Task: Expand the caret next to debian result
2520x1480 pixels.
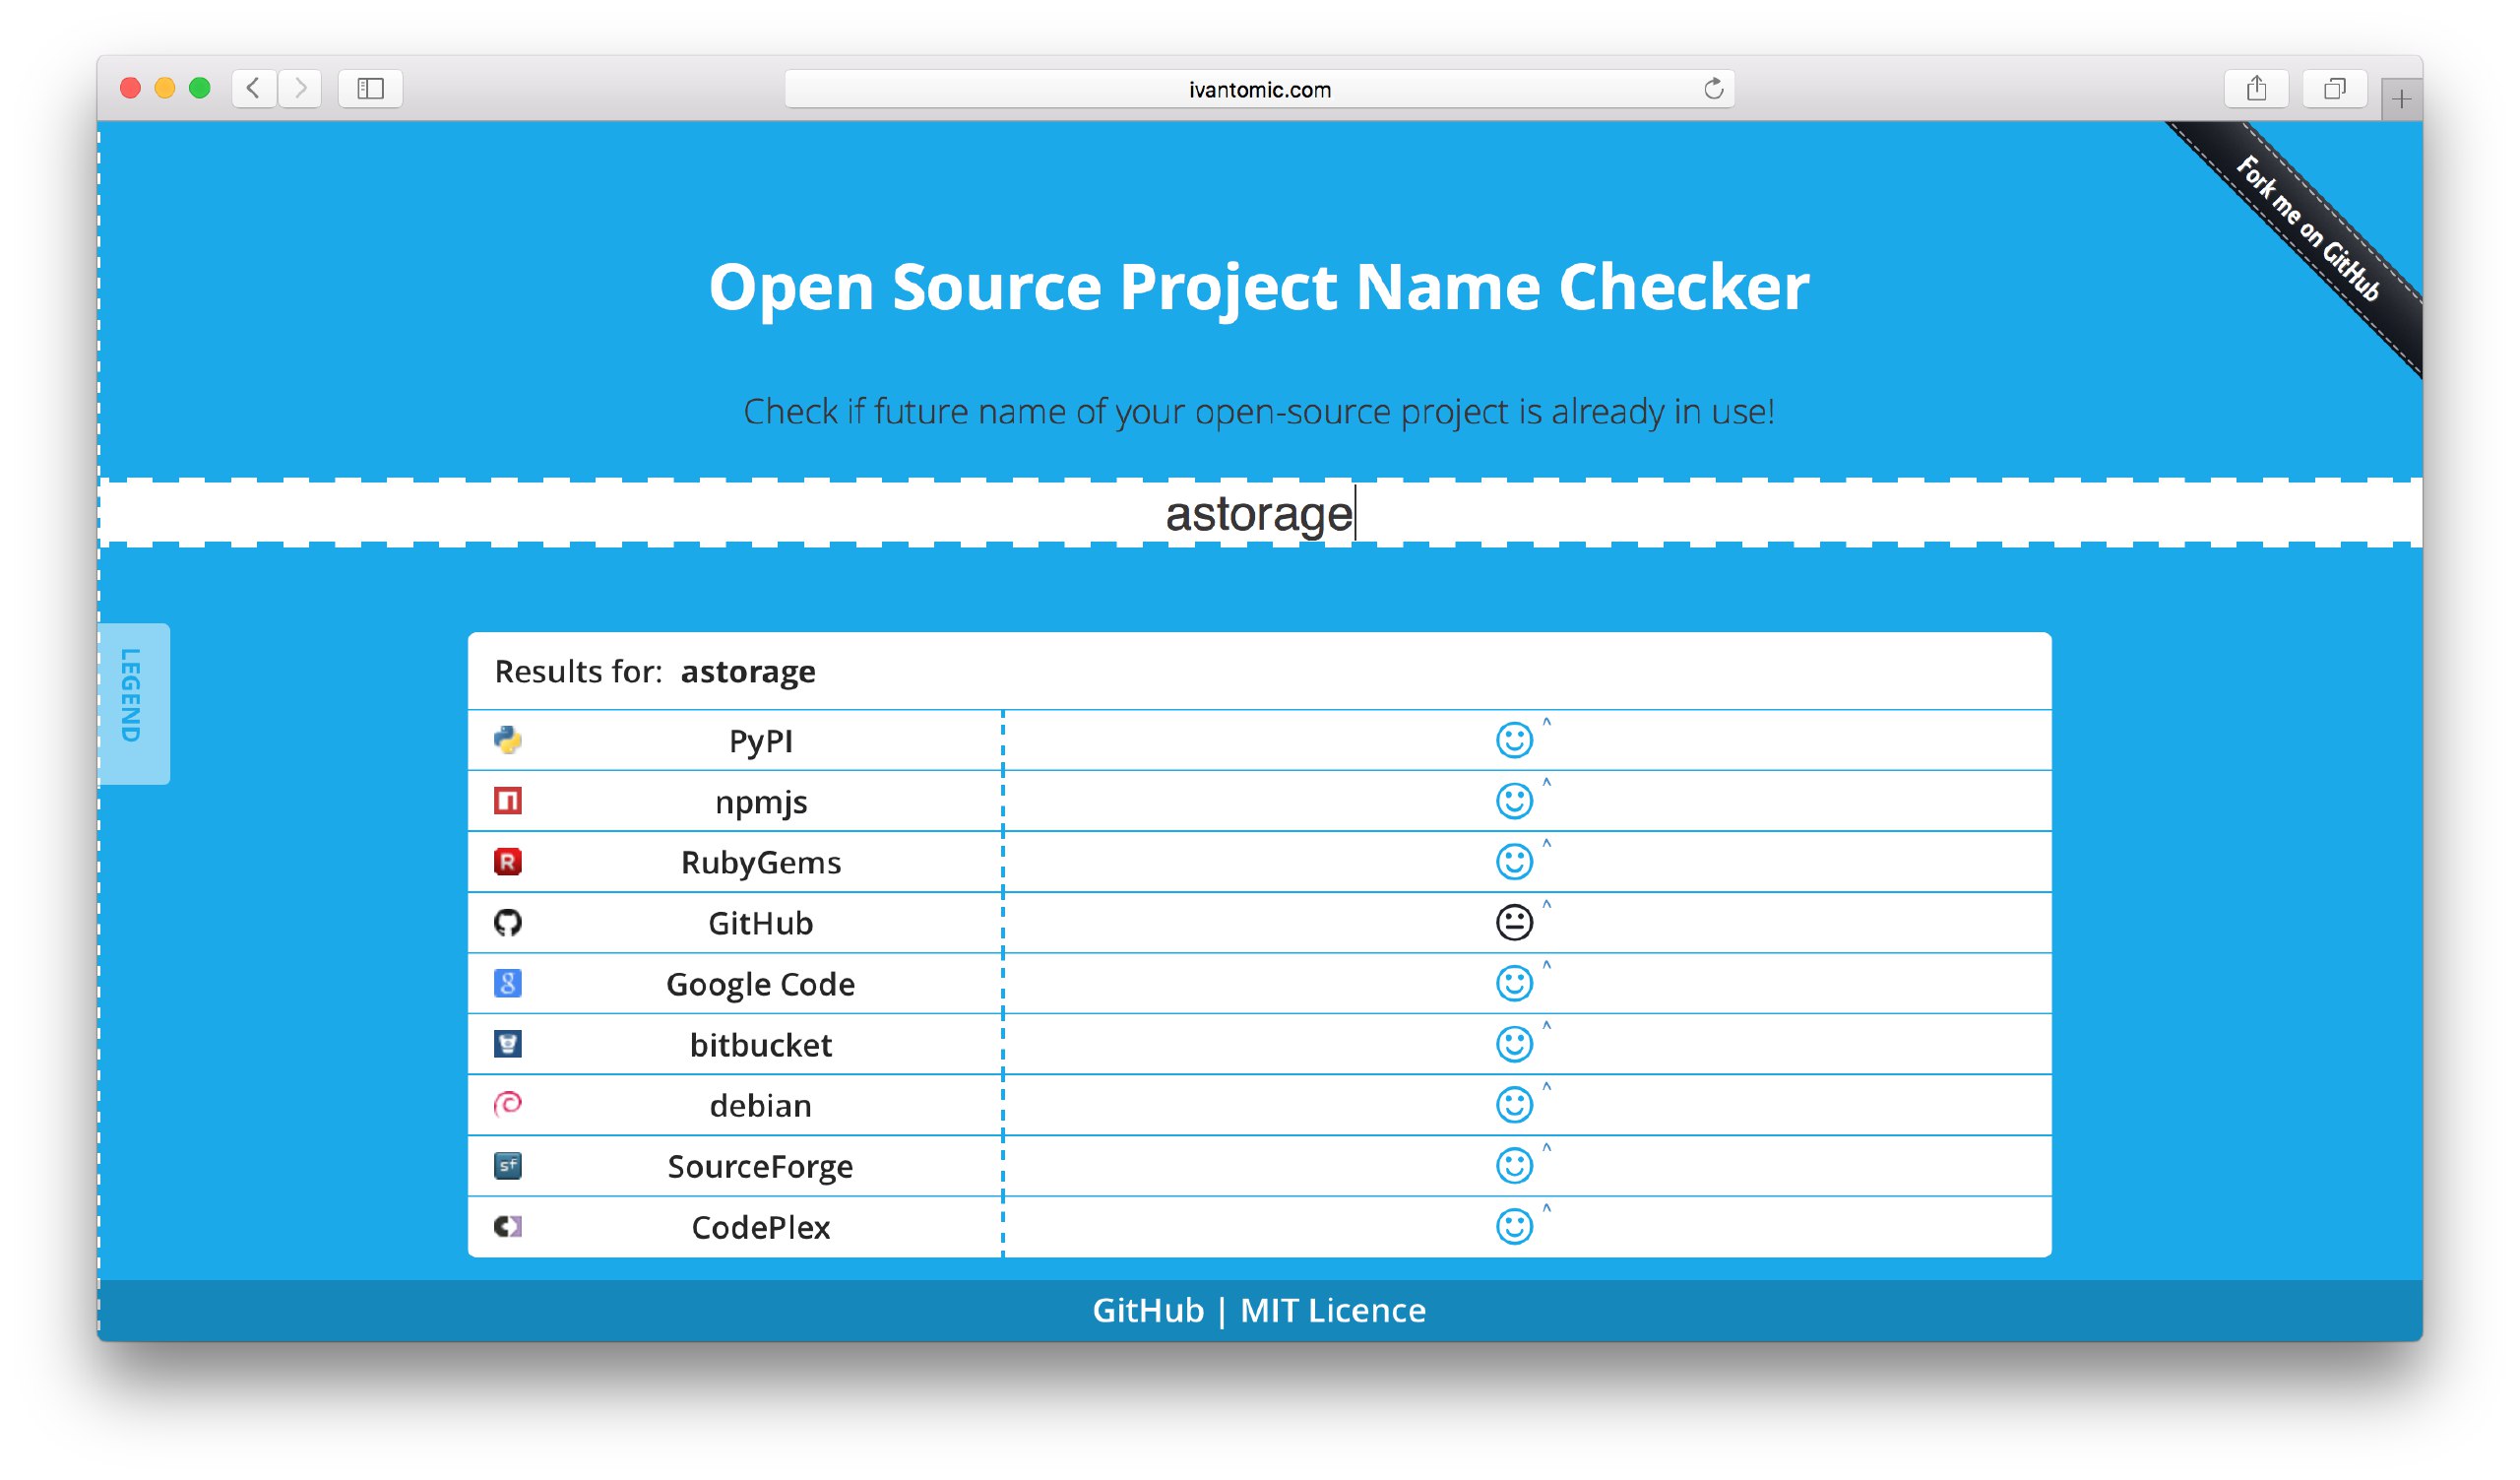Action: click(x=1546, y=1087)
